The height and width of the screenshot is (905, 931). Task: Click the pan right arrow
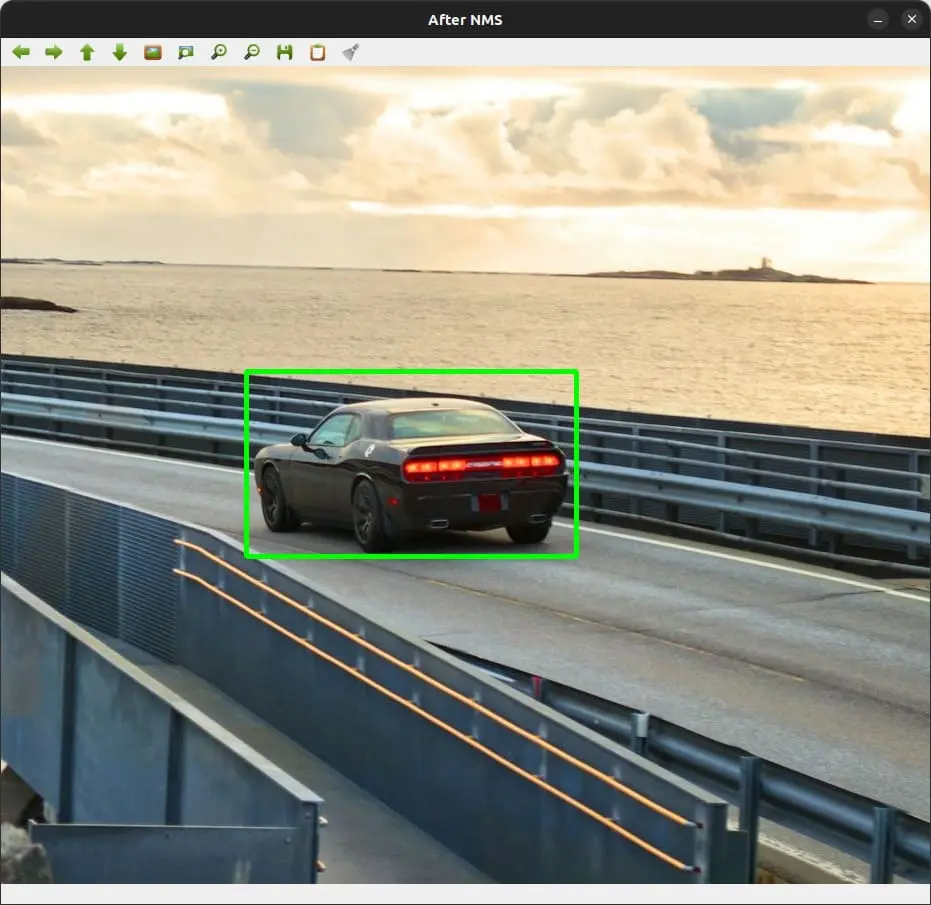tap(54, 52)
